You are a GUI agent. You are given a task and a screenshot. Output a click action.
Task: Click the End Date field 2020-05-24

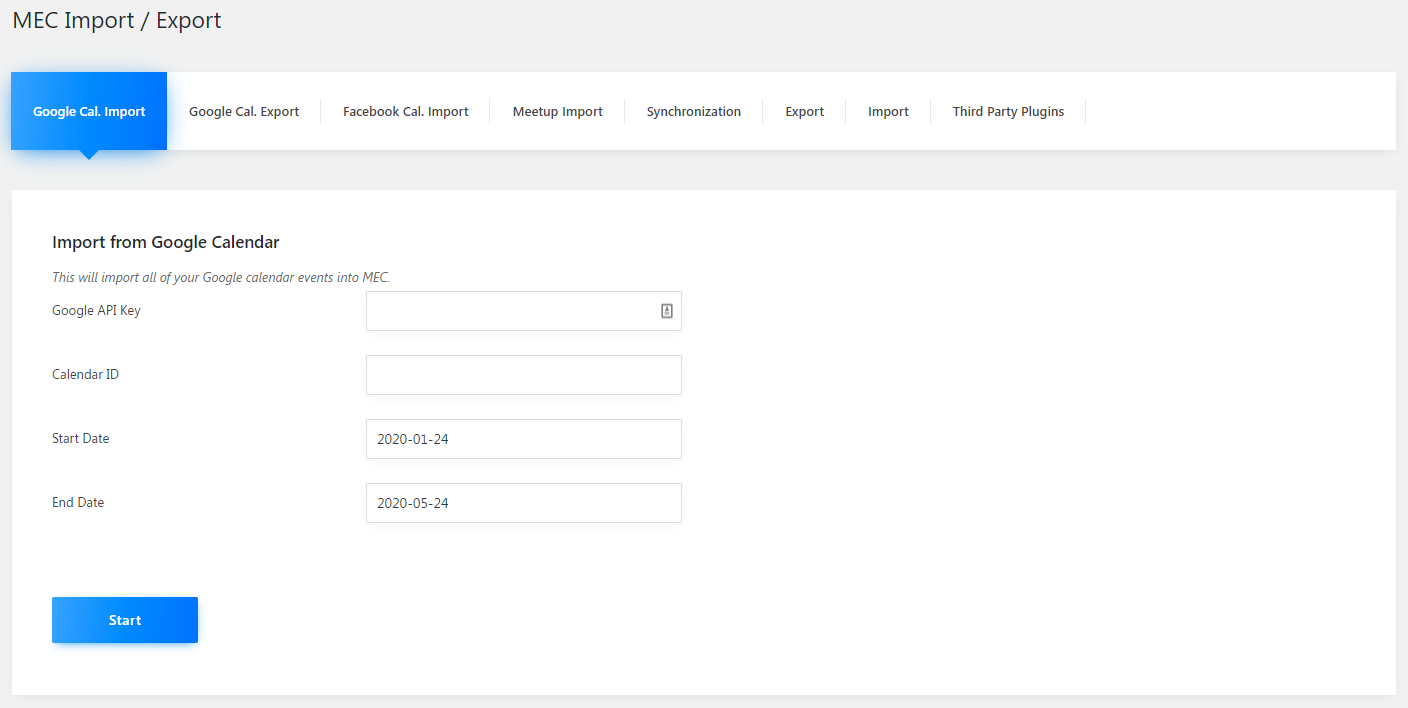(x=524, y=503)
